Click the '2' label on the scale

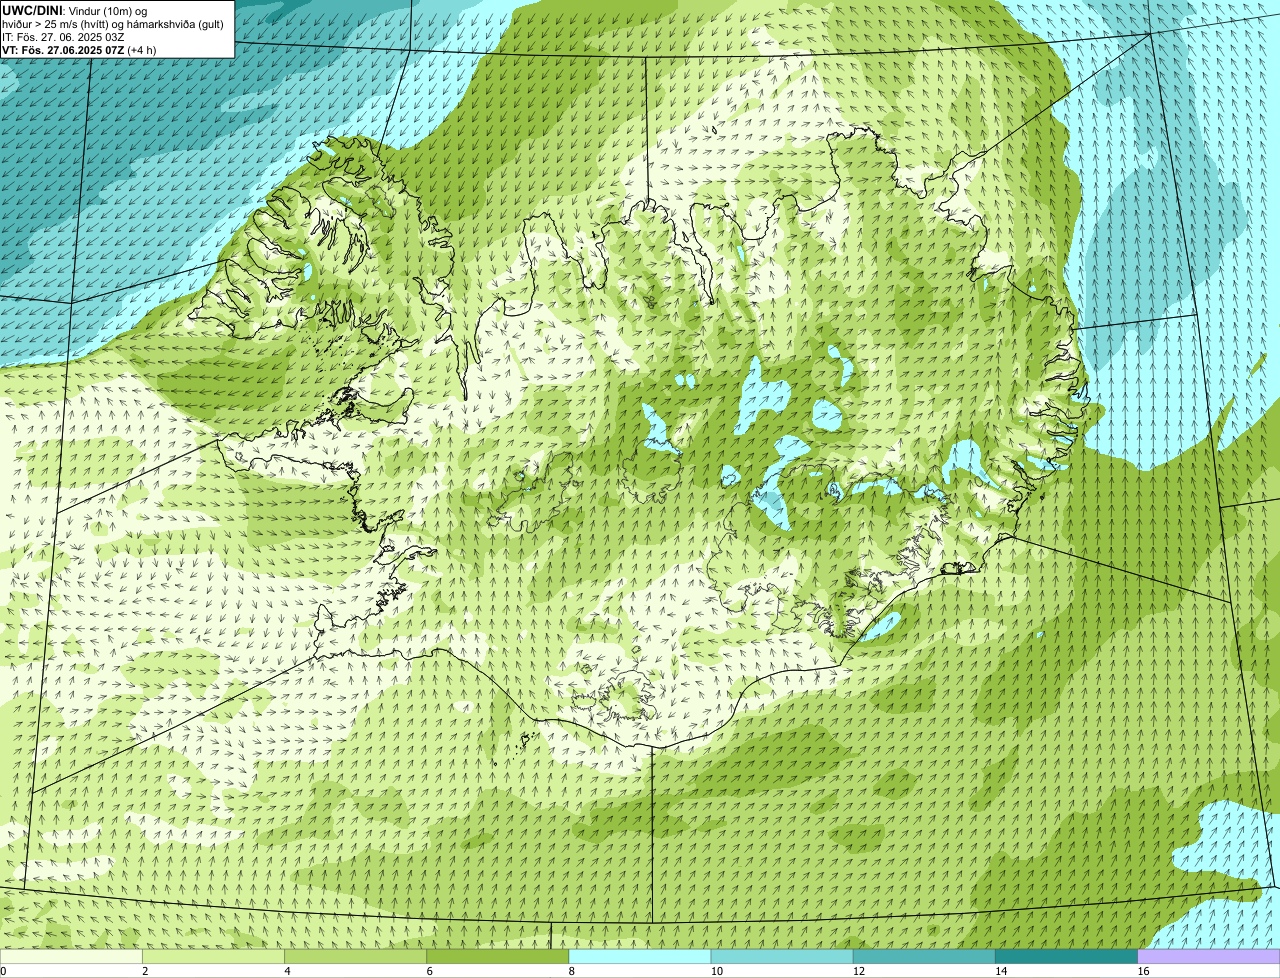(145, 971)
